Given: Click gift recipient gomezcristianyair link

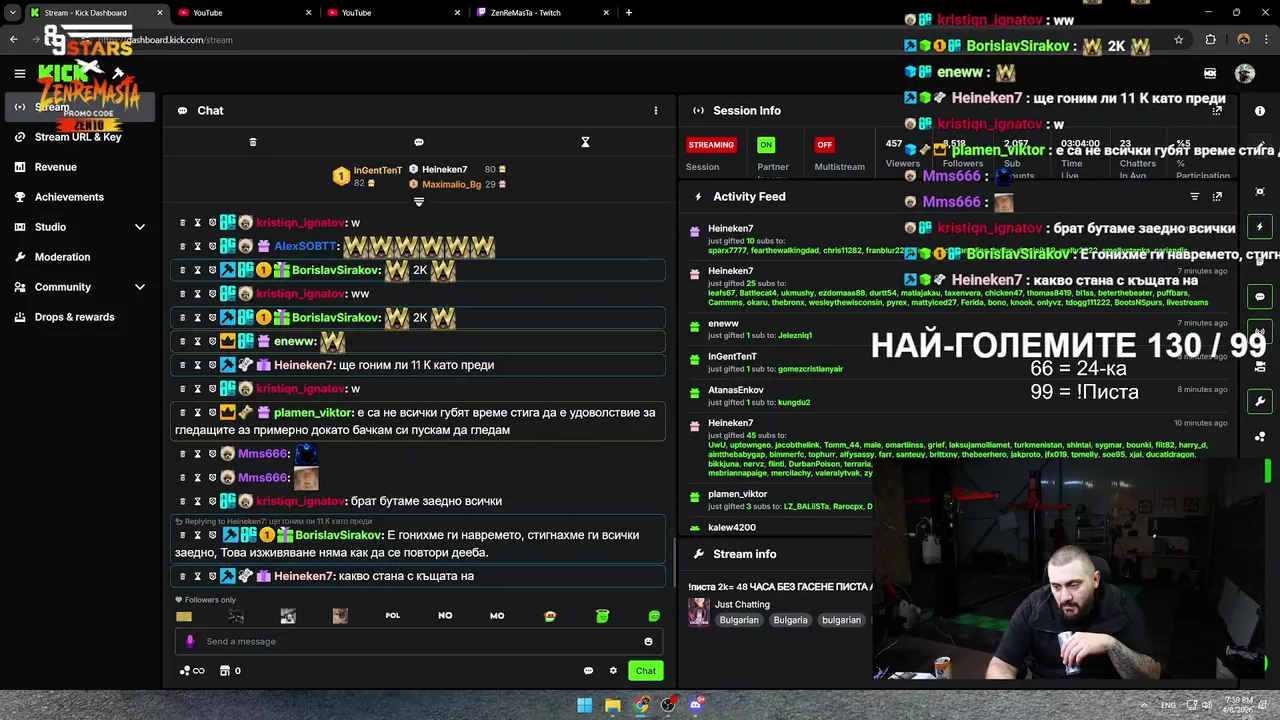Looking at the screenshot, I should point(810,369).
